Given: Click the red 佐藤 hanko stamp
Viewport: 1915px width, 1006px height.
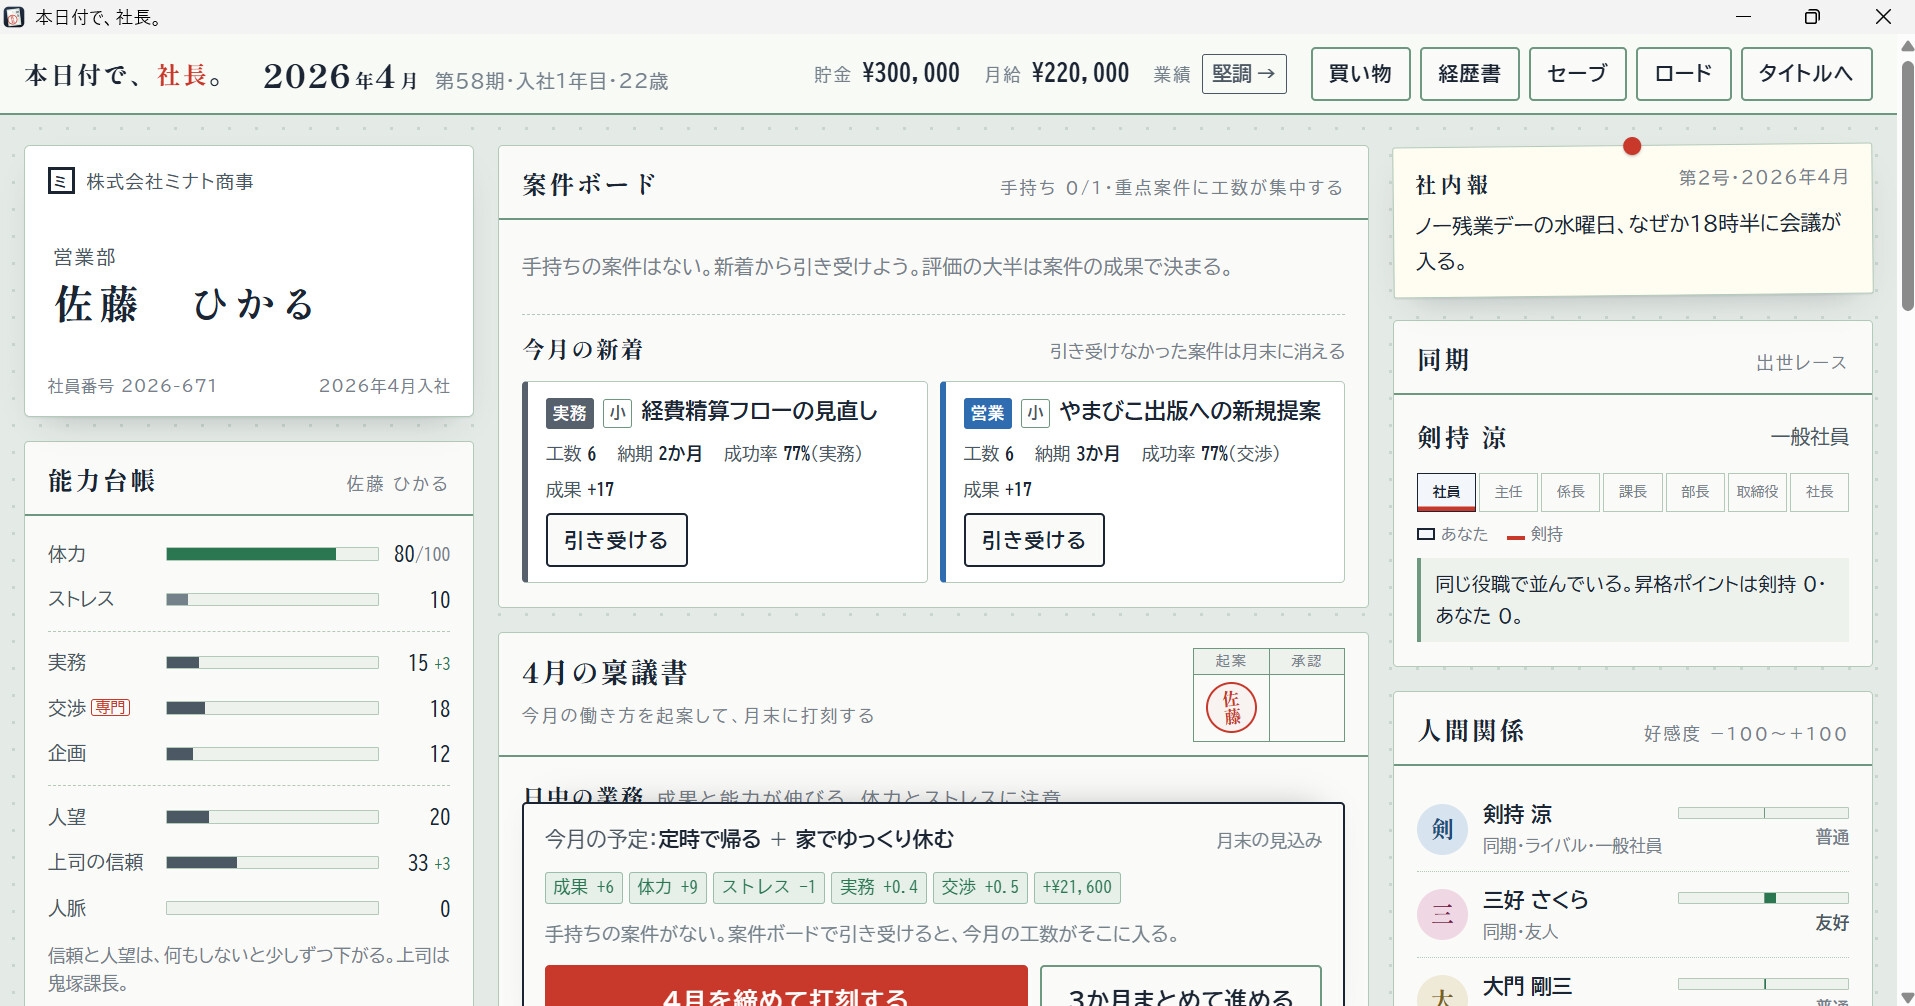Looking at the screenshot, I should click(x=1231, y=707).
